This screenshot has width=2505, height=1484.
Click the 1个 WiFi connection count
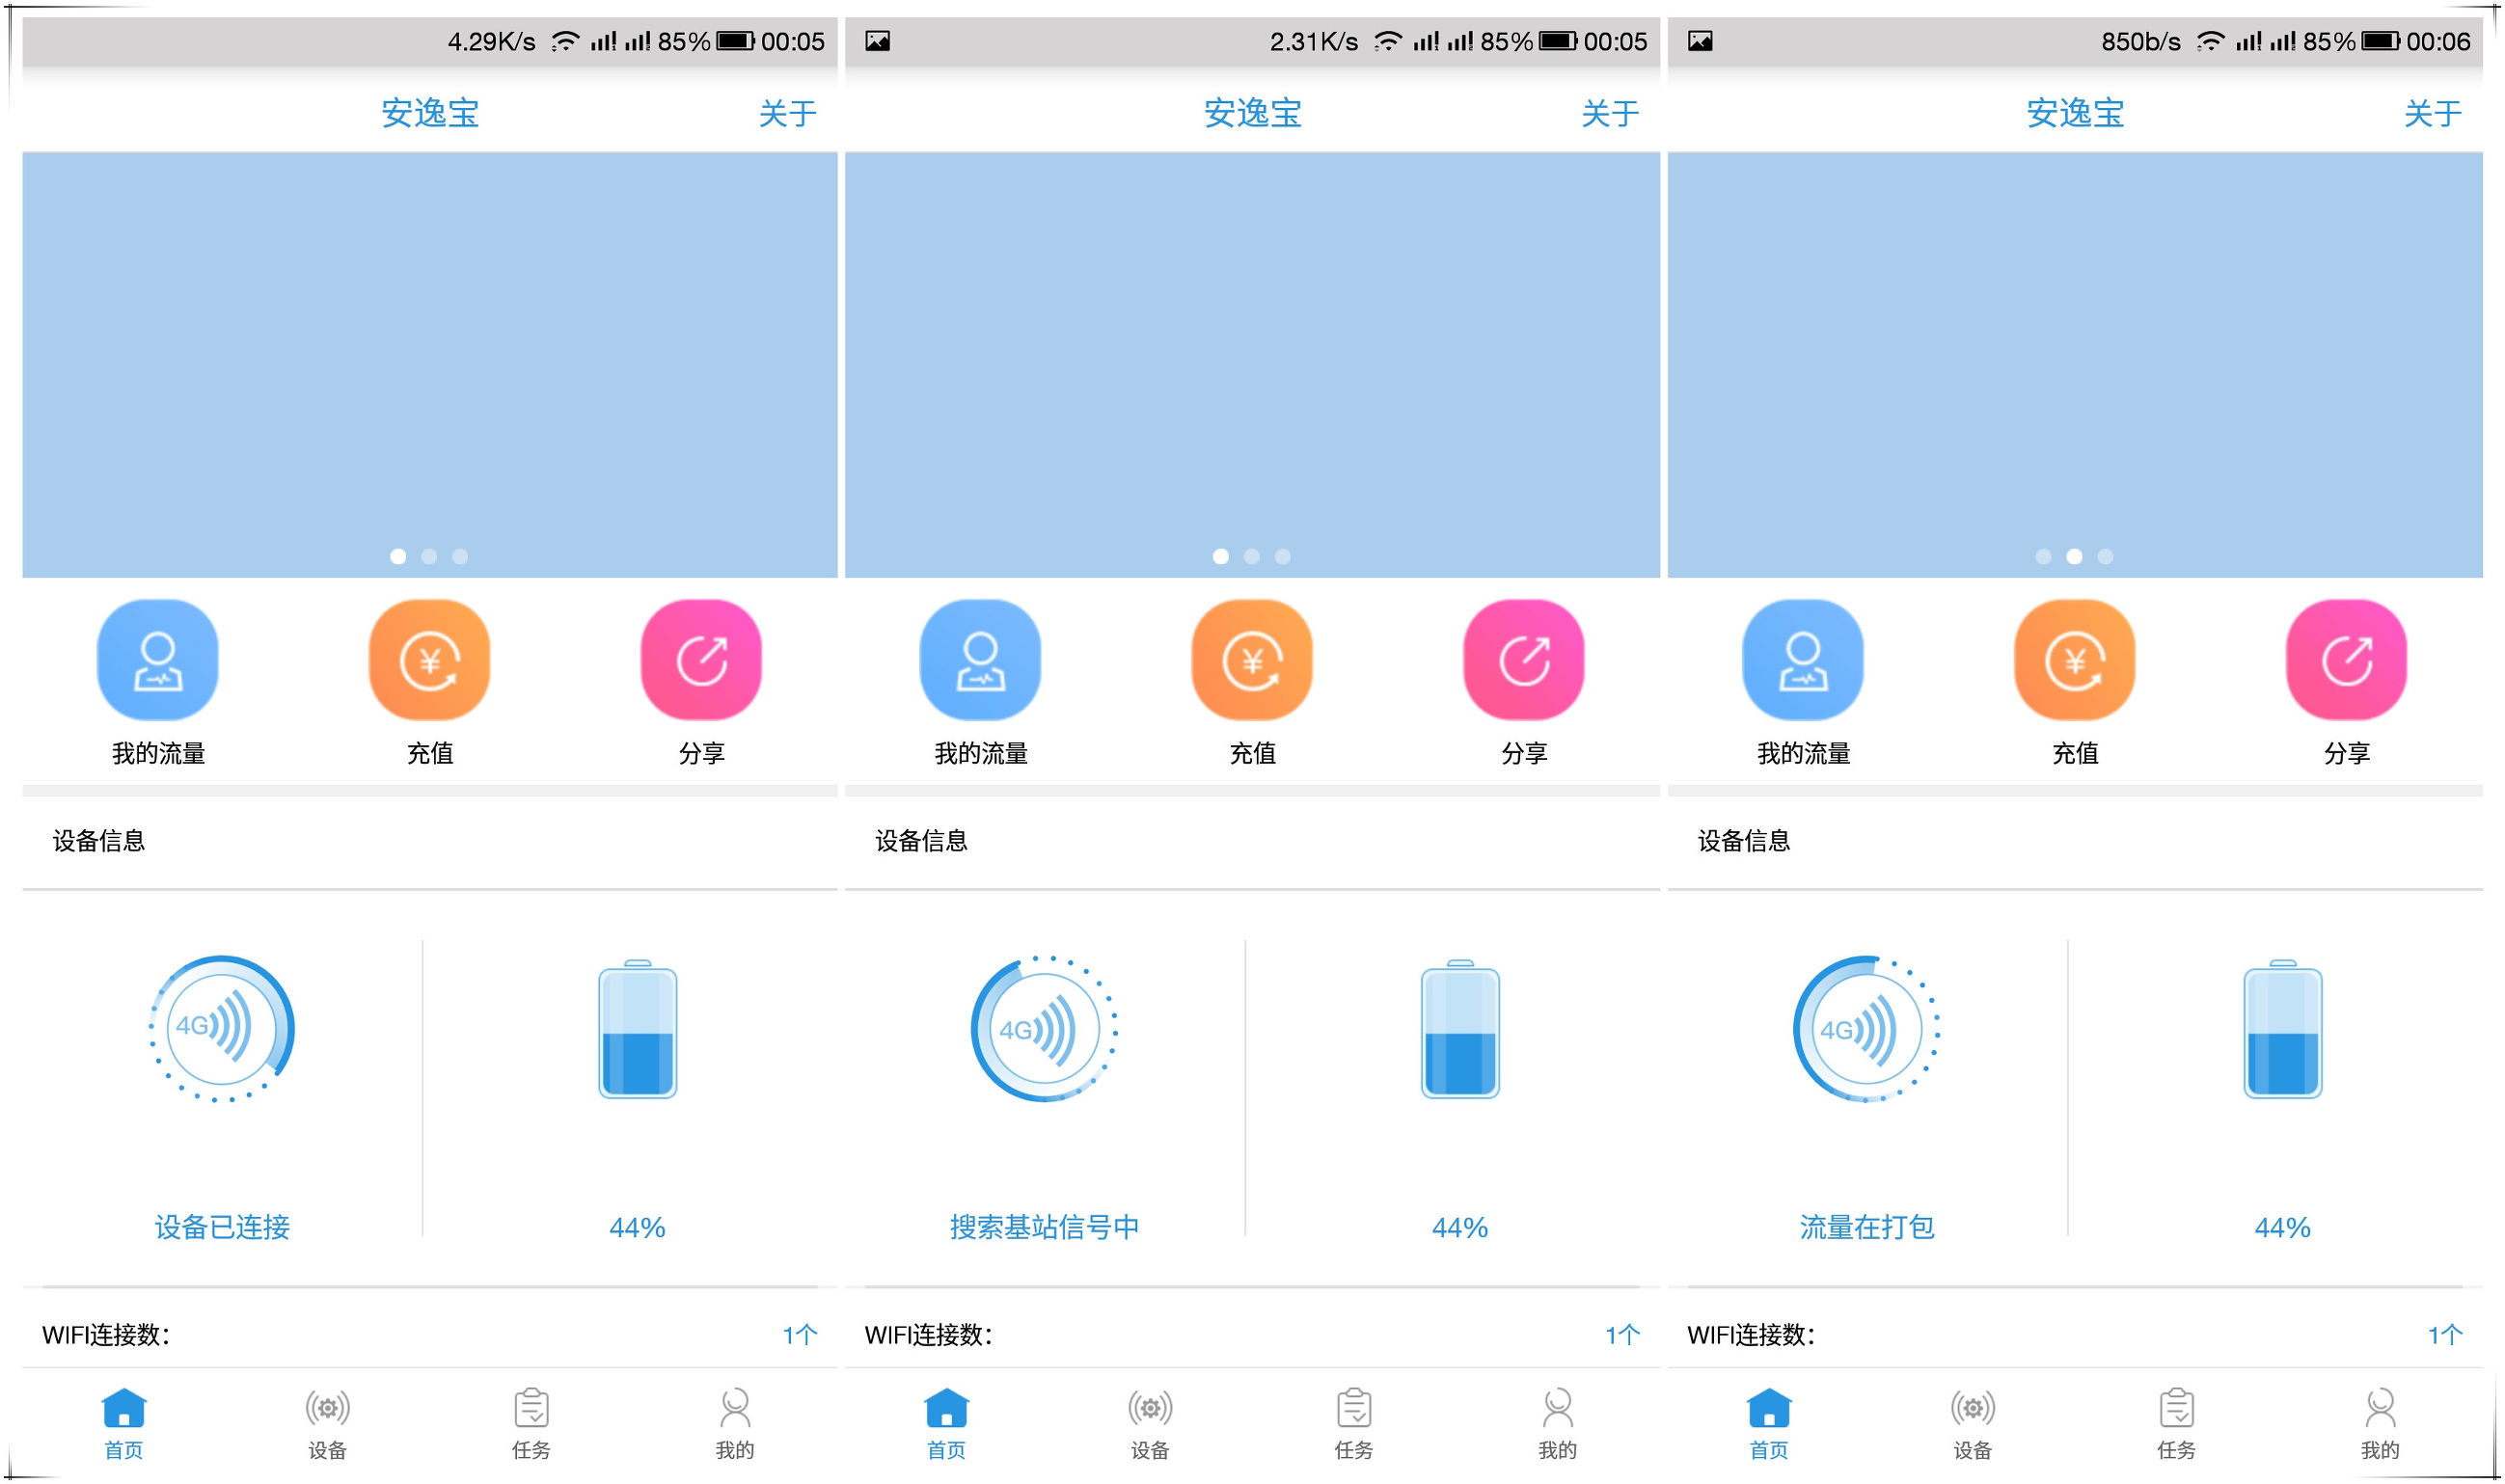[x=800, y=1333]
